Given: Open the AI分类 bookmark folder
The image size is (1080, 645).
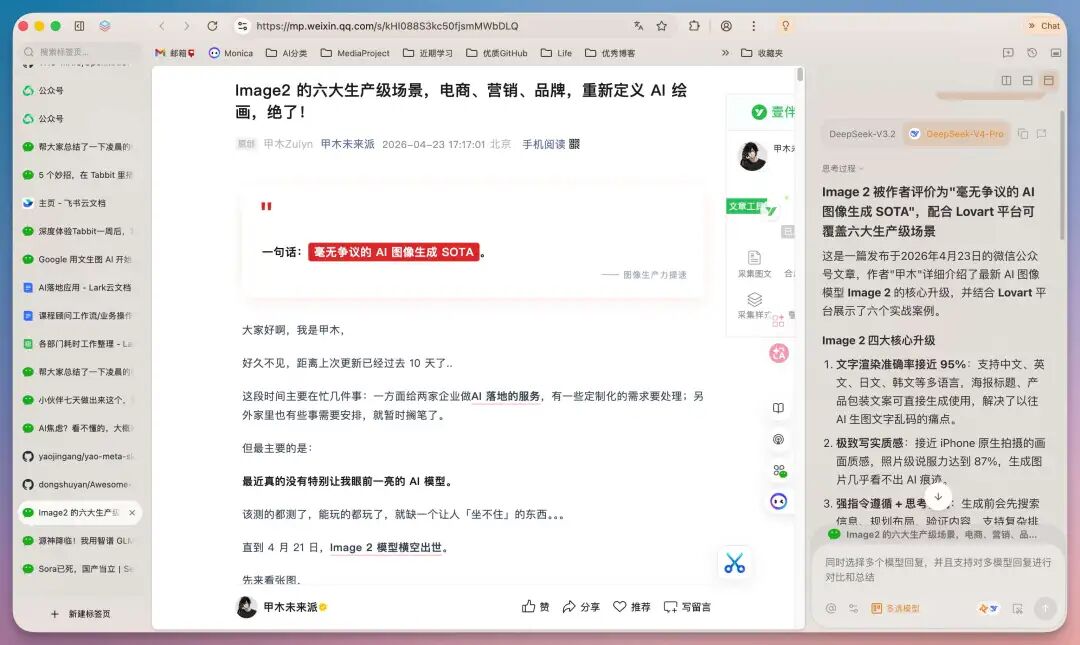Looking at the screenshot, I should [x=287, y=53].
